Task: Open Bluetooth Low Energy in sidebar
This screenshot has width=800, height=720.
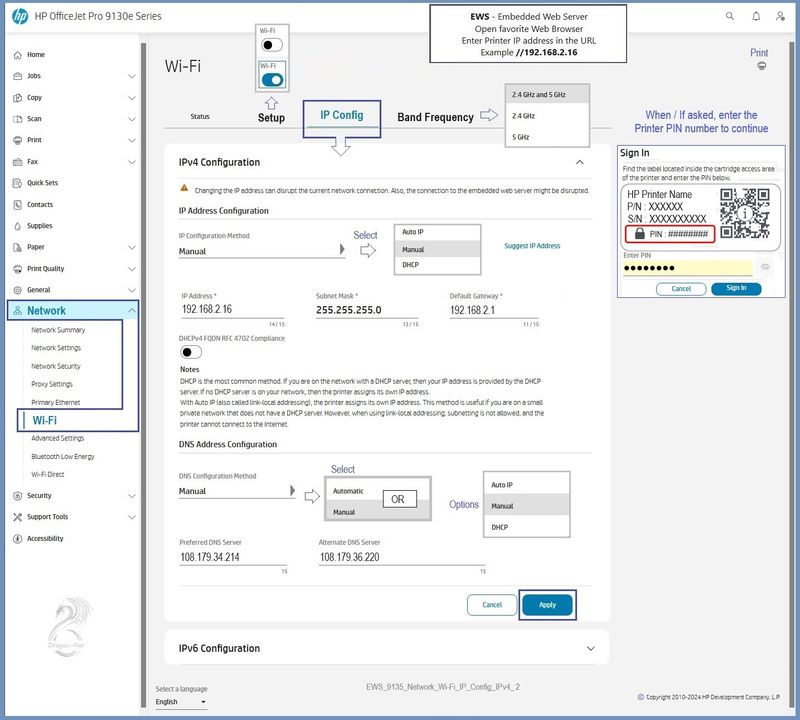Action: tap(63, 457)
